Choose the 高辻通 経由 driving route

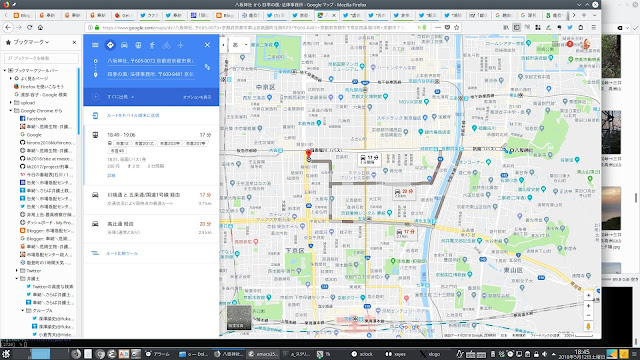pos(151,228)
